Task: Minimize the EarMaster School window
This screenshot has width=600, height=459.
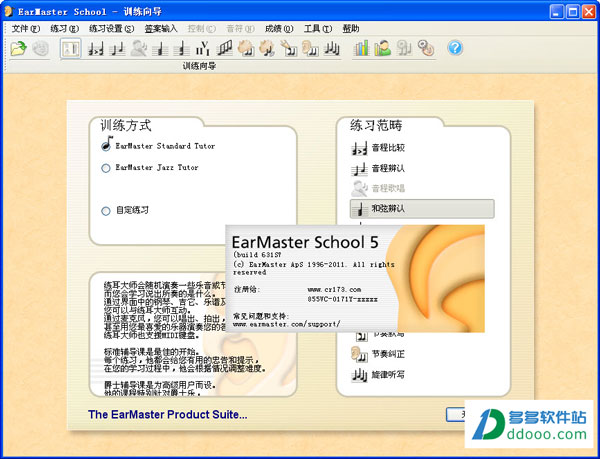Action: click(x=557, y=12)
